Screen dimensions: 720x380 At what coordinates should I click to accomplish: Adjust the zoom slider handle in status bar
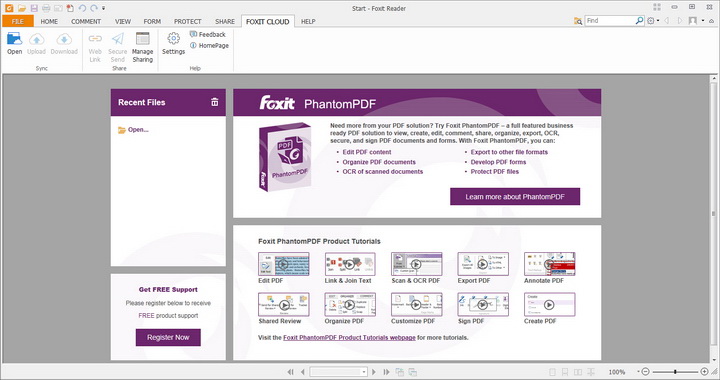click(675, 372)
